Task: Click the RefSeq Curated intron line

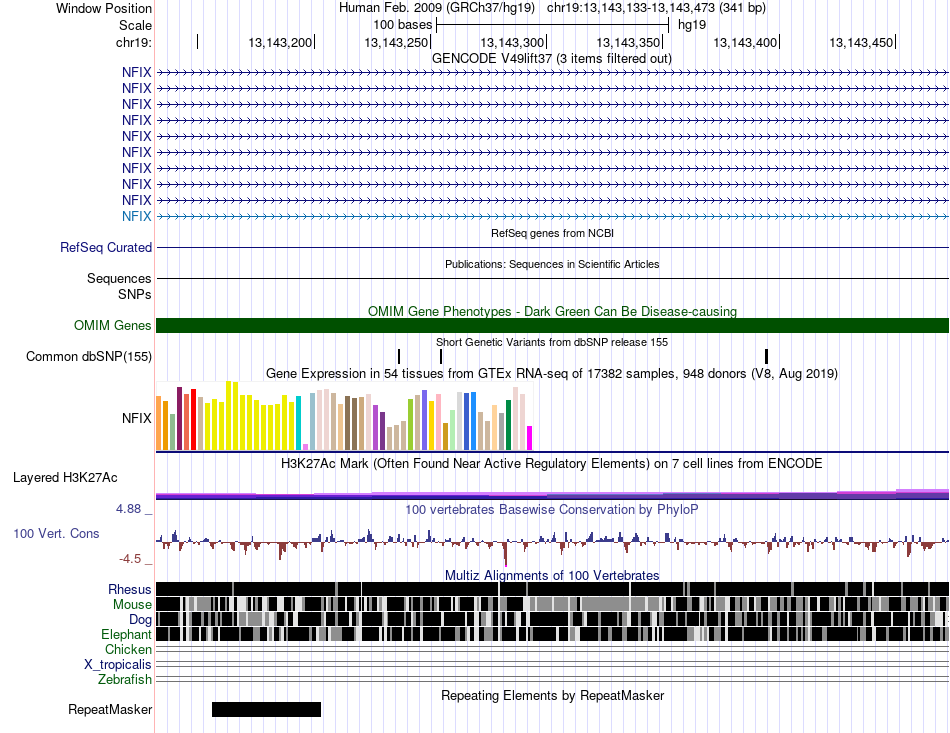Action: (x=552, y=247)
